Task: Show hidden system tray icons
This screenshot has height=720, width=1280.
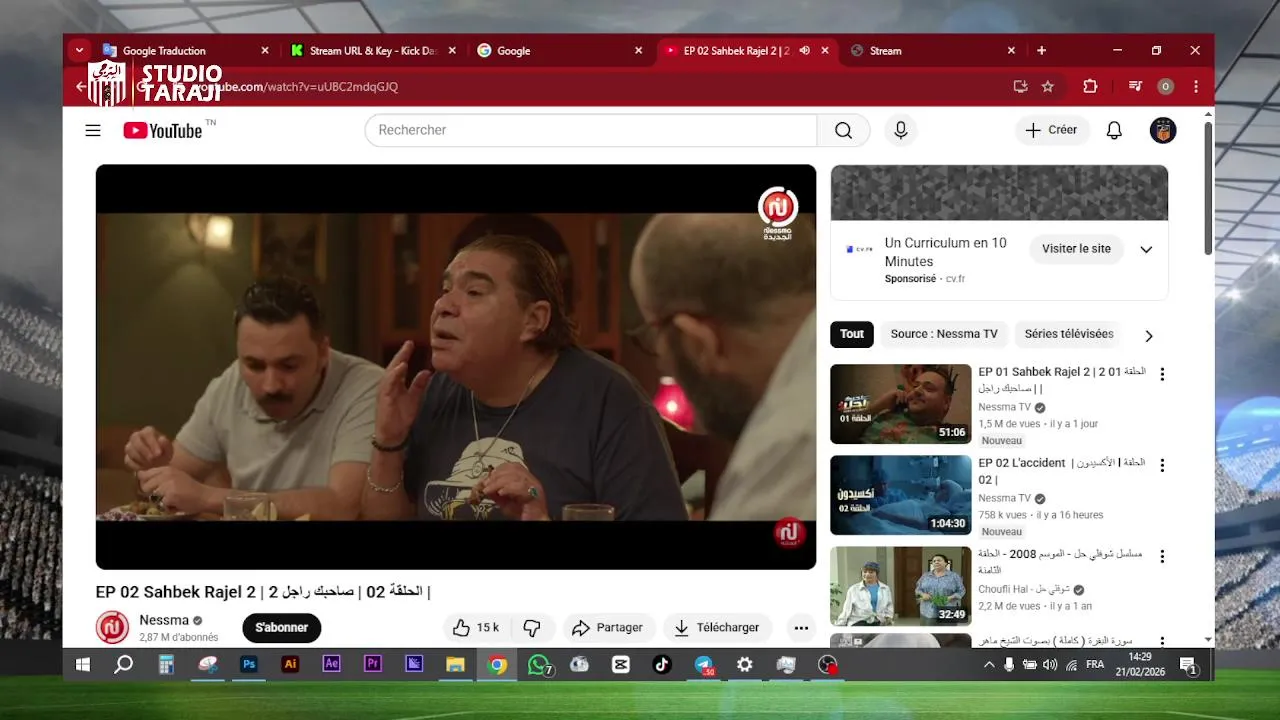Action: (x=989, y=664)
